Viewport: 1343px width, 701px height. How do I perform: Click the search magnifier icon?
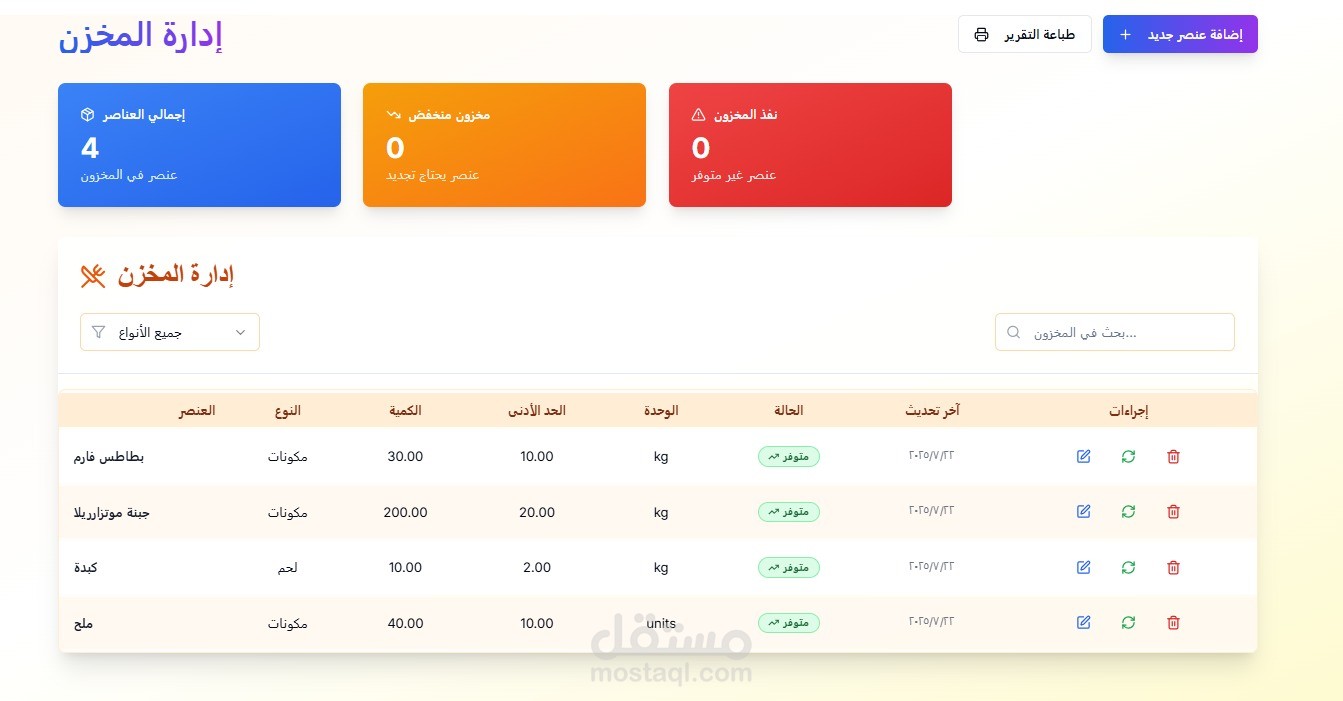coord(1014,332)
